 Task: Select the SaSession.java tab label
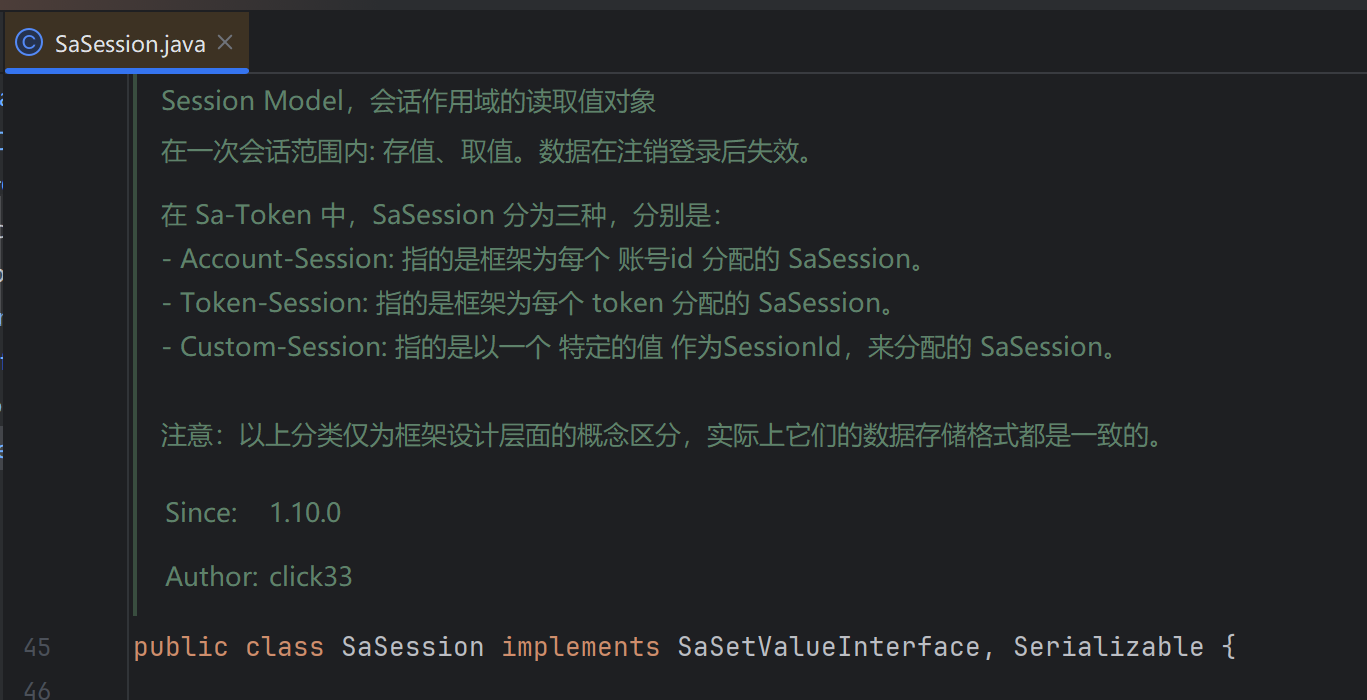click(130, 44)
